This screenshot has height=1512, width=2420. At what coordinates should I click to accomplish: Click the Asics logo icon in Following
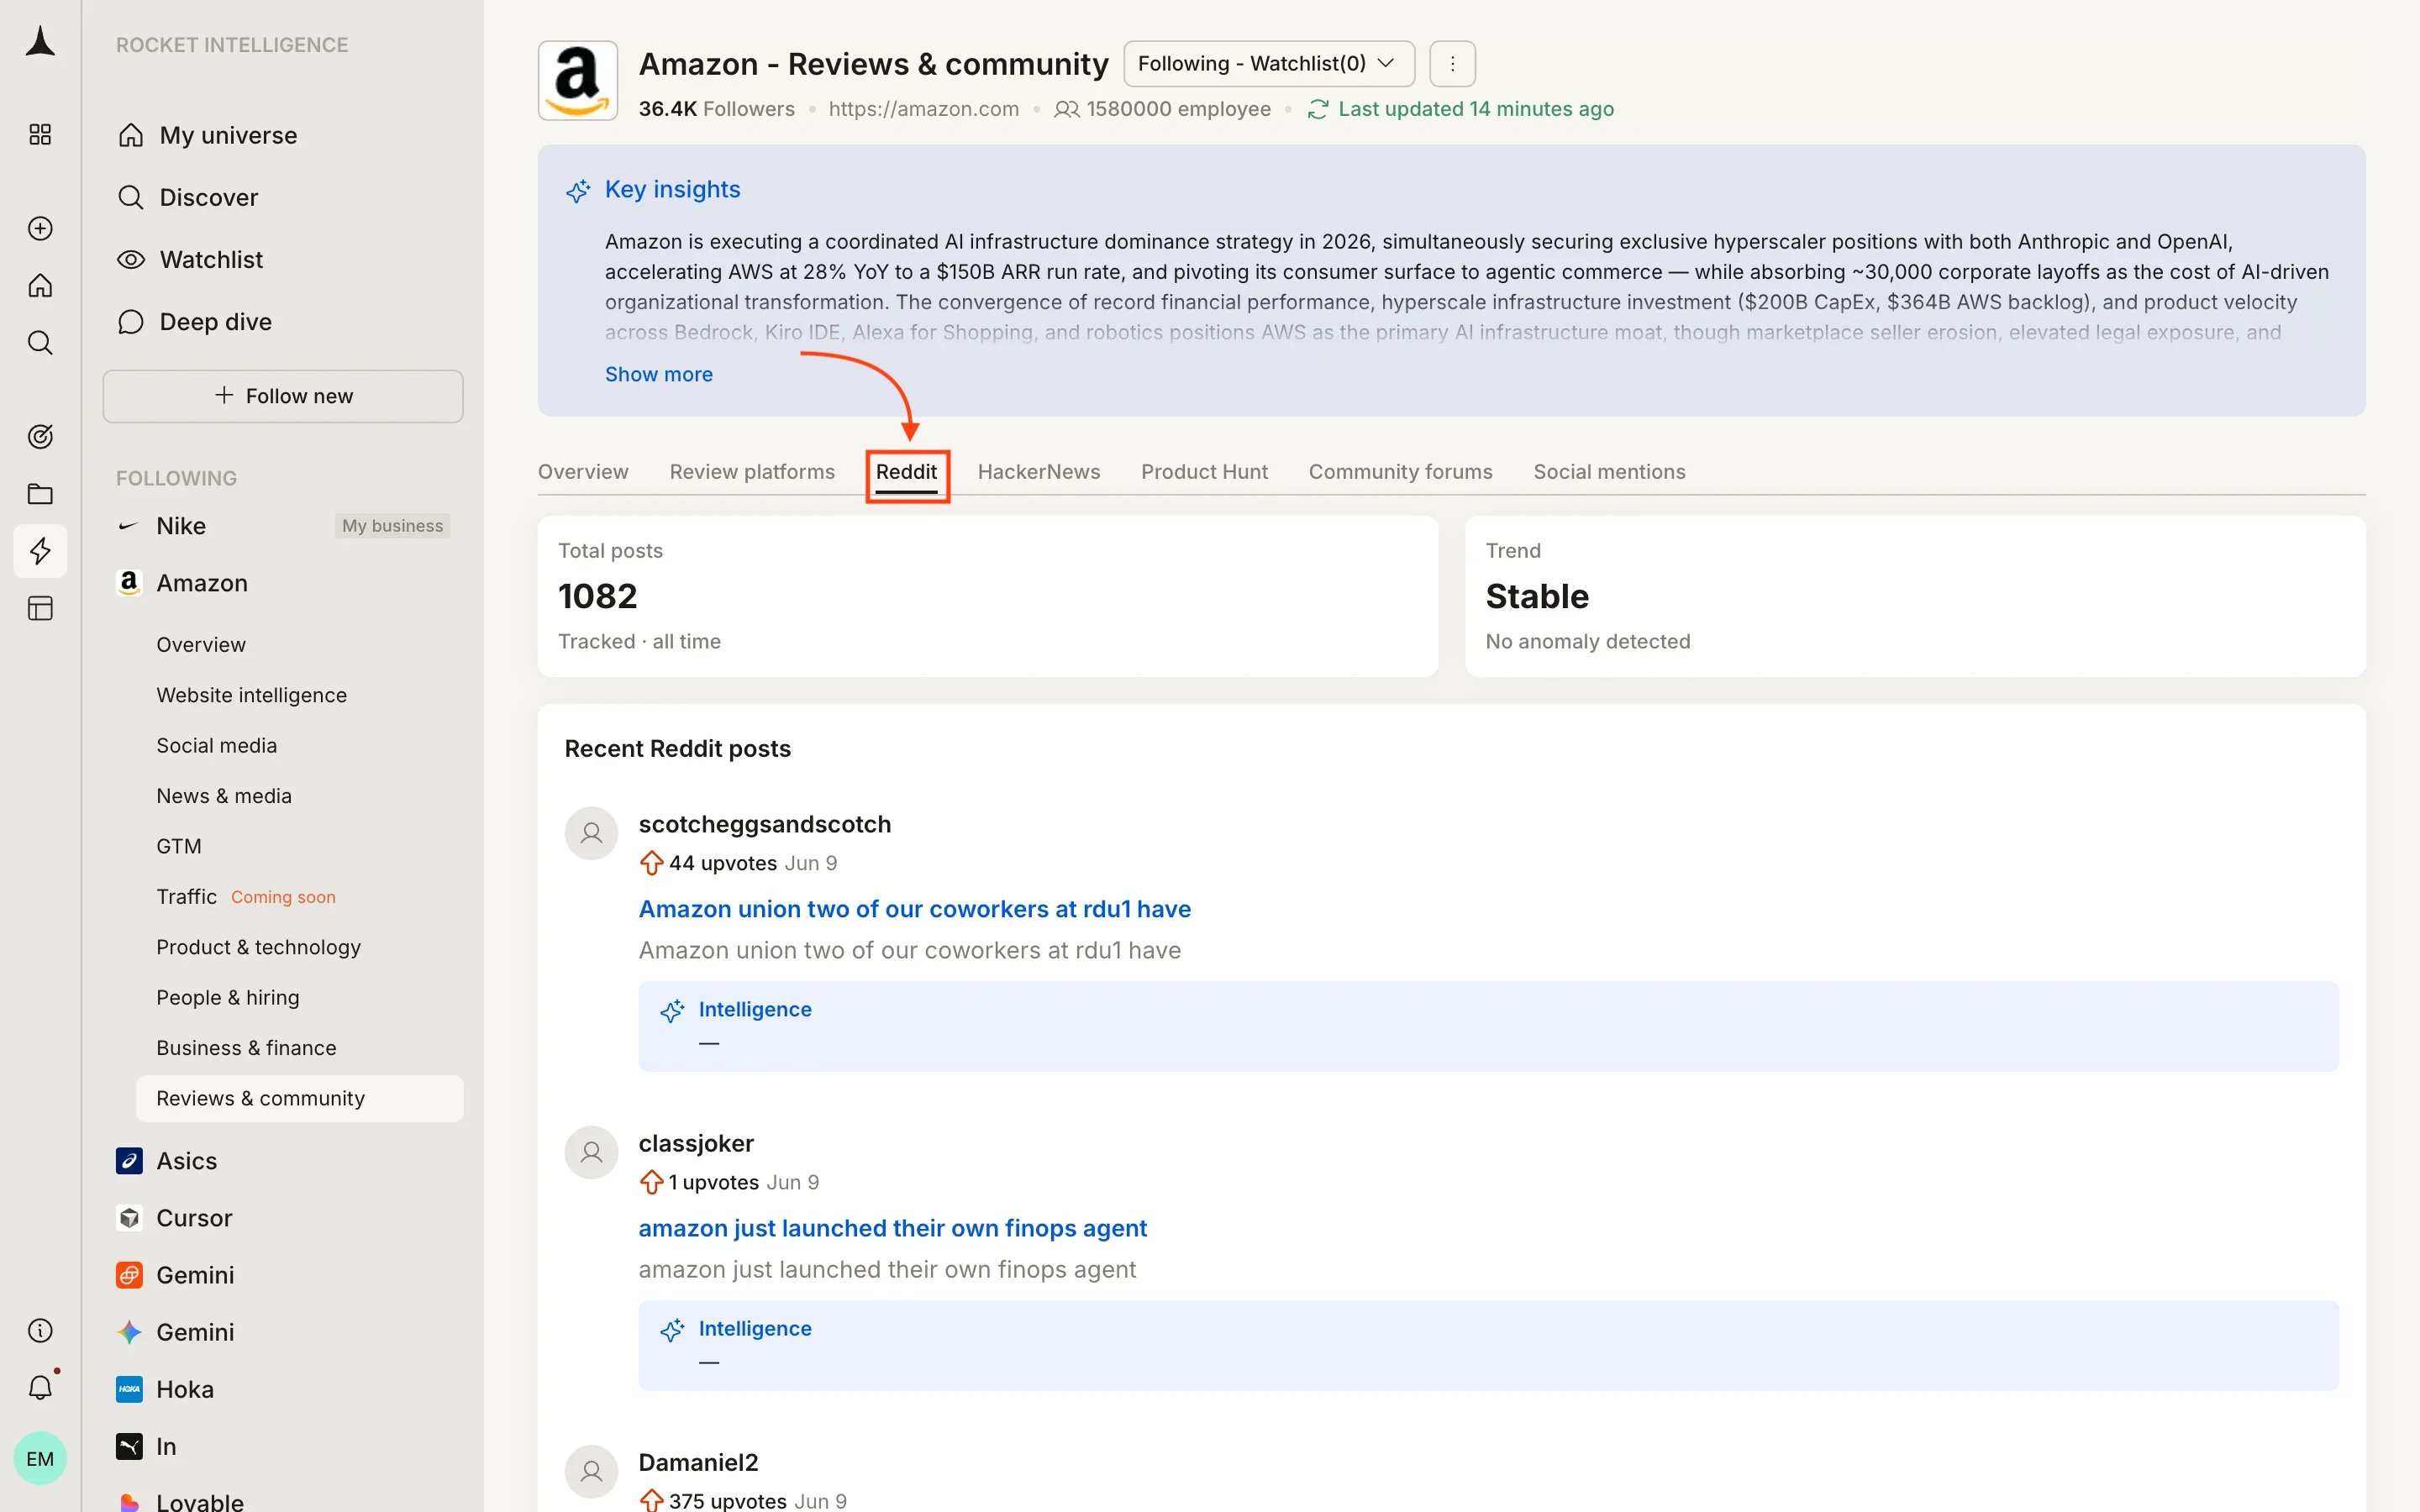[129, 1161]
